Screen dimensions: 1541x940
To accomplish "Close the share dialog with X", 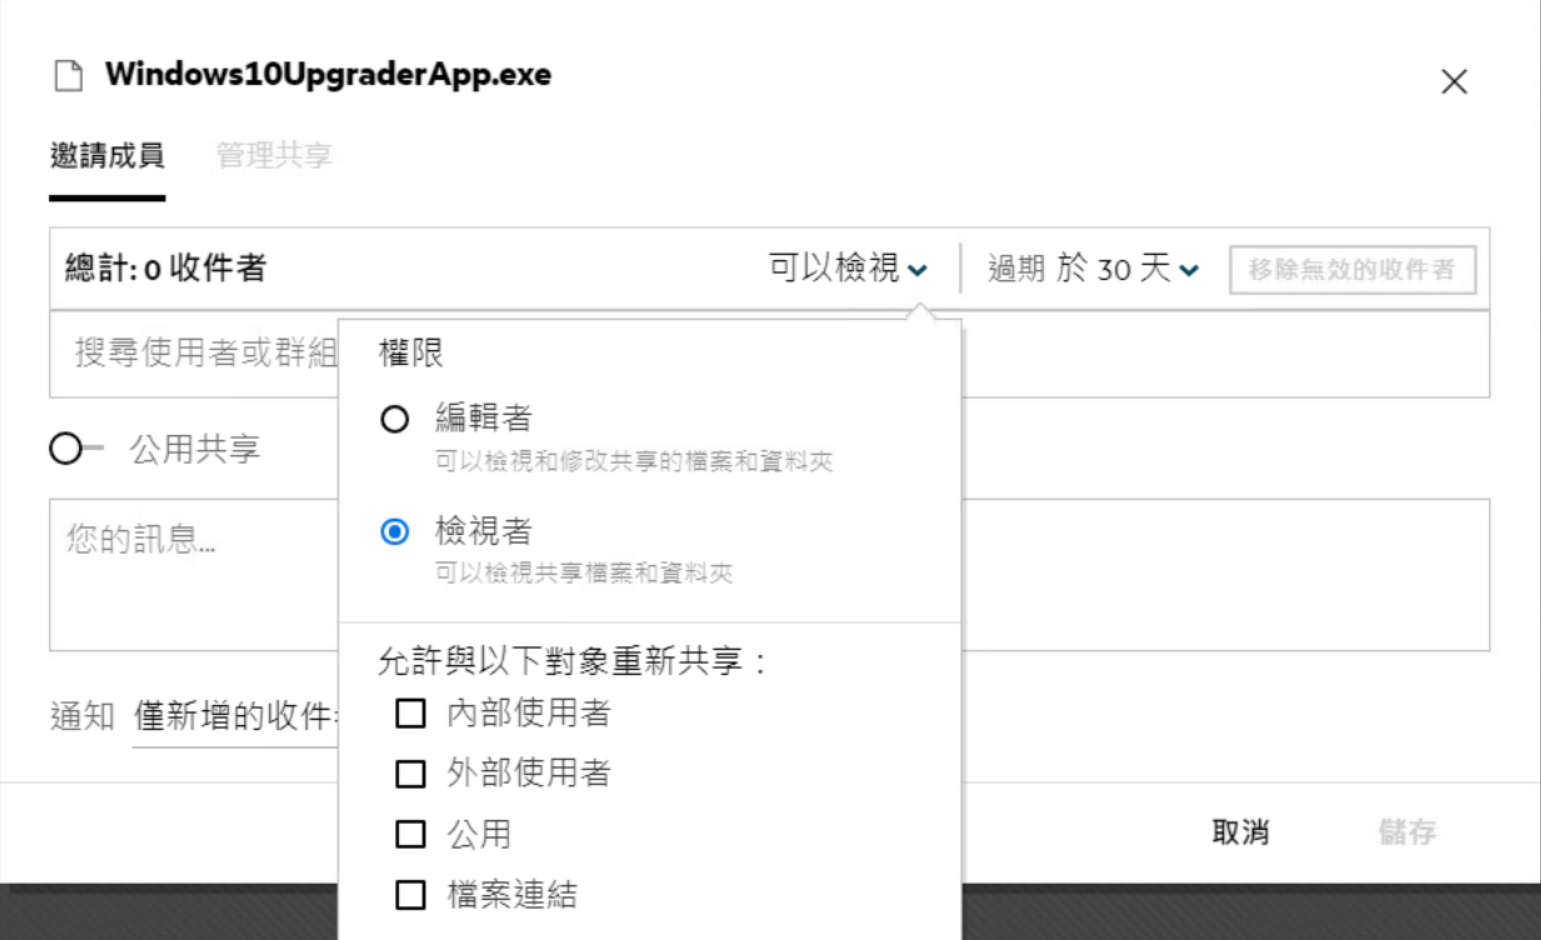I will point(1454,81).
